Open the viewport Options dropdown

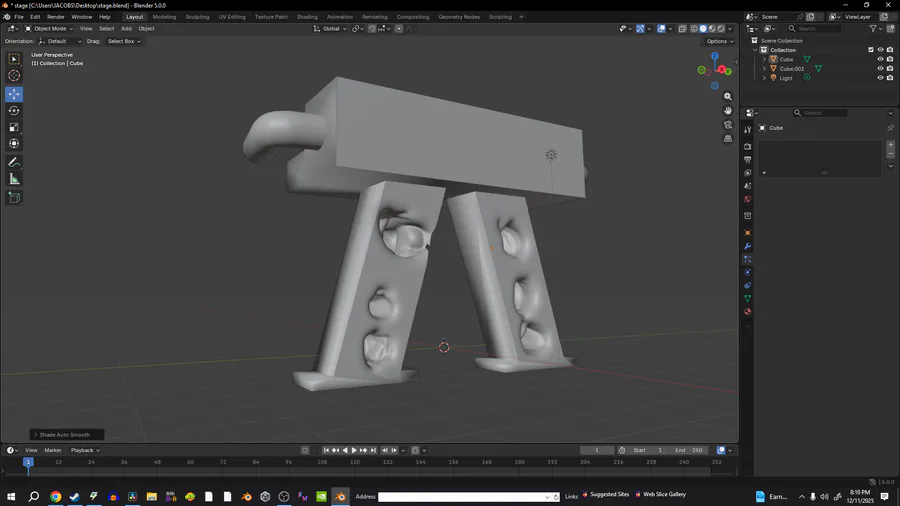pyautogui.click(x=719, y=41)
